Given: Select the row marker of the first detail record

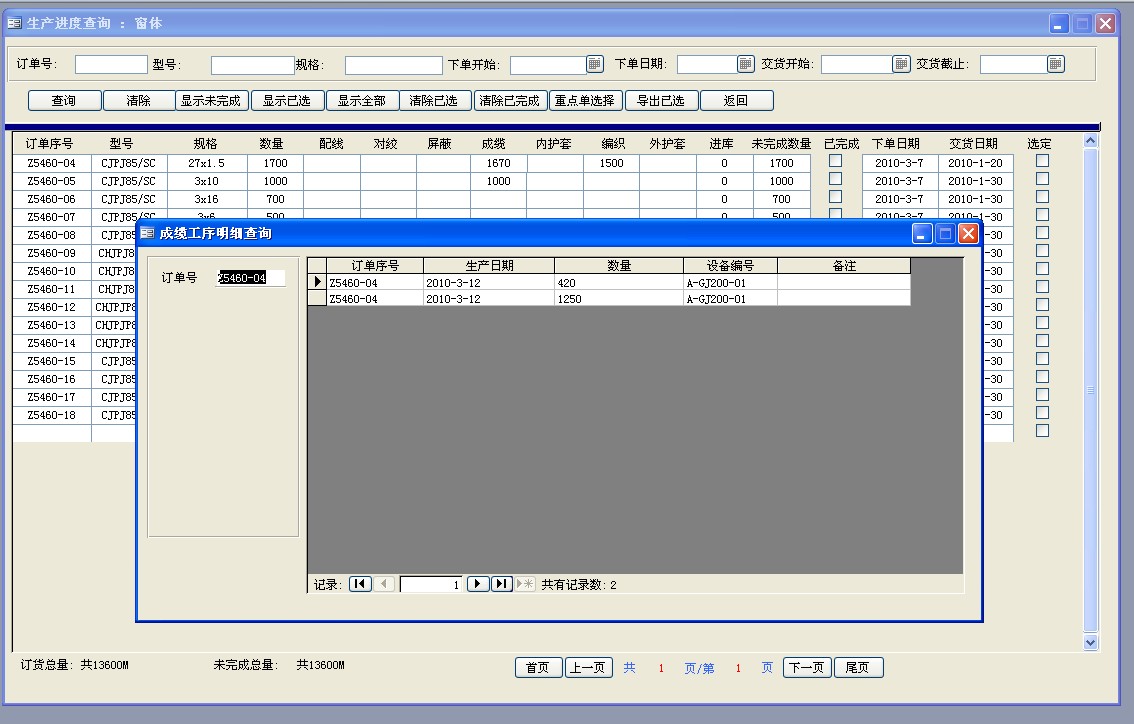Looking at the screenshot, I should tap(317, 283).
